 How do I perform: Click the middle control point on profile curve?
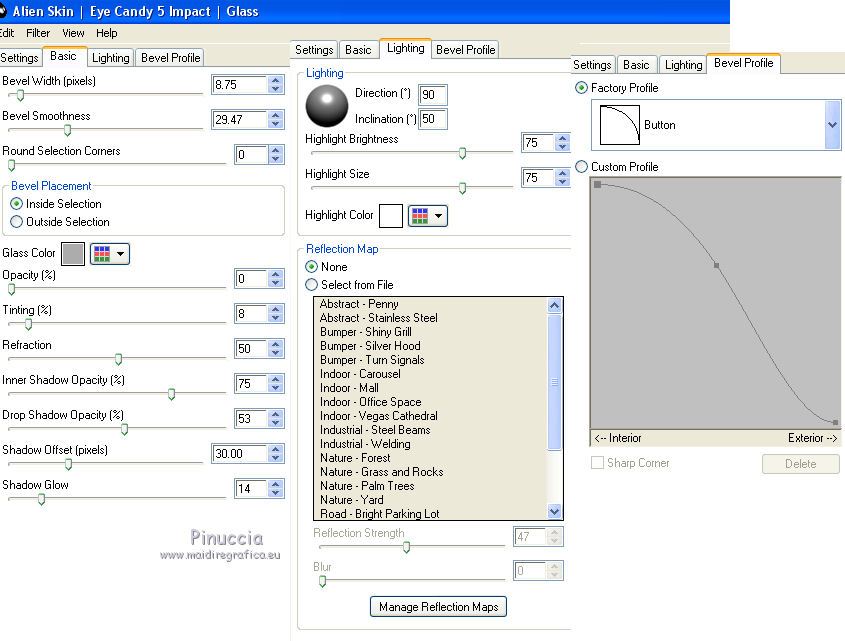click(x=716, y=265)
